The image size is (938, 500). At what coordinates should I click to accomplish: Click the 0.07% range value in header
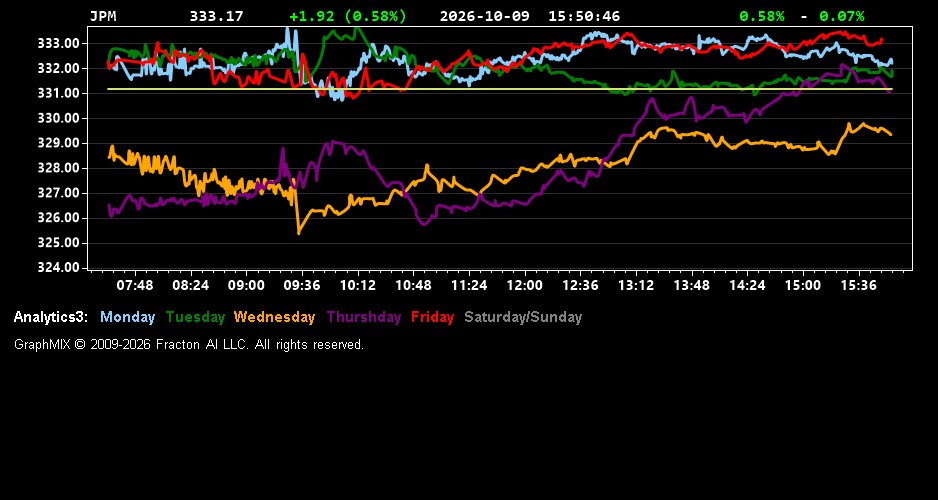pos(842,17)
